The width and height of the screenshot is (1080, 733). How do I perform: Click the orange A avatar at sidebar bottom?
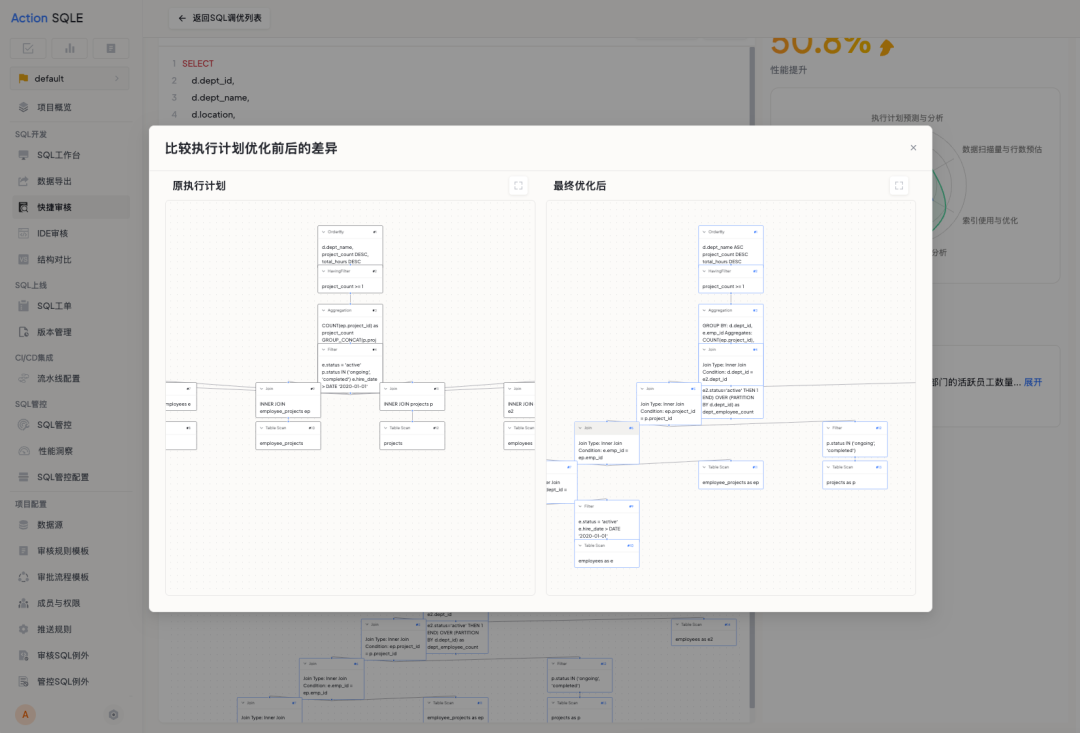(x=25, y=714)
